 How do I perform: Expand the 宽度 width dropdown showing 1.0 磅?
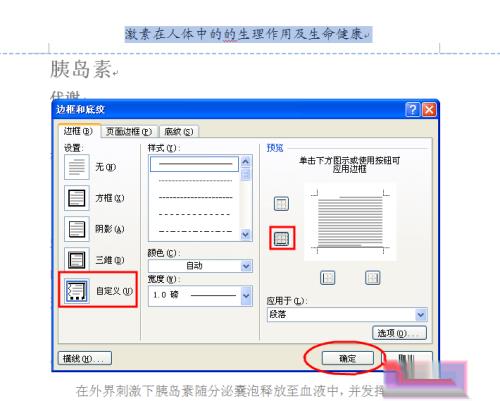[x=200, y=295]
